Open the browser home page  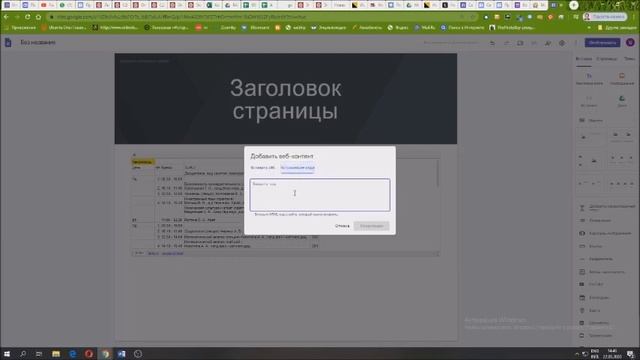click(38, 17)
